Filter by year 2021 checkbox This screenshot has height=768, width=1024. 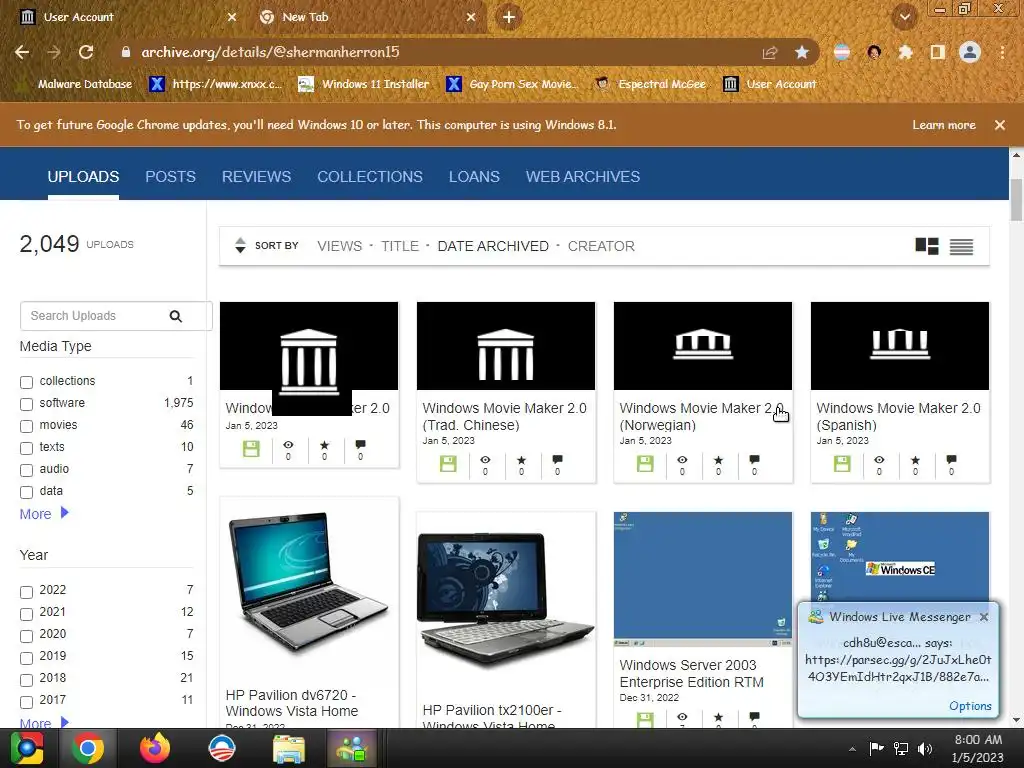point(26,614)
